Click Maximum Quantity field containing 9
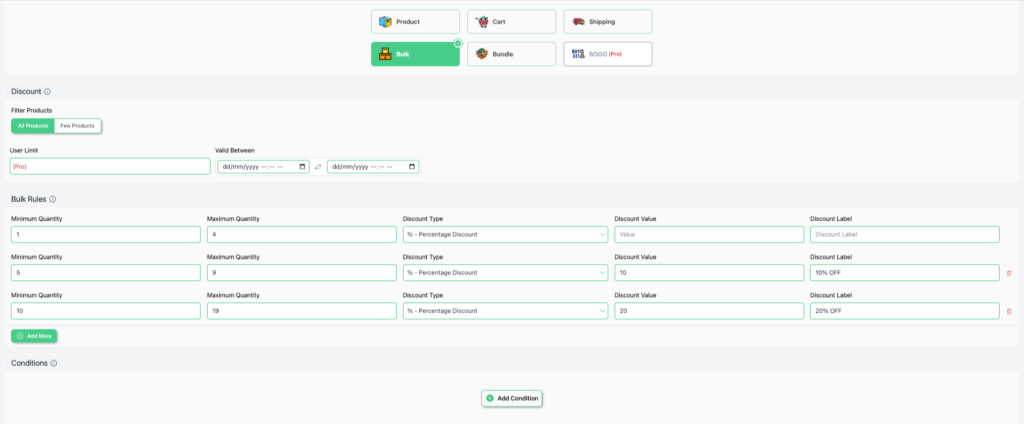This screenshot has height=424, width=1024. (x=302, y=272)
